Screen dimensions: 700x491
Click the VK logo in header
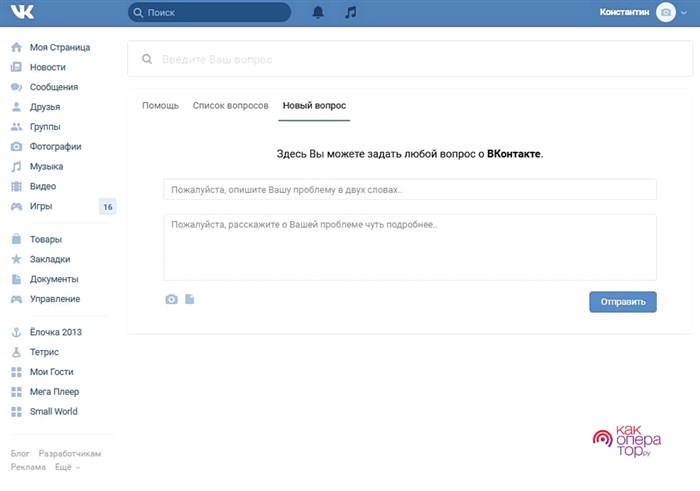(22, 12)
